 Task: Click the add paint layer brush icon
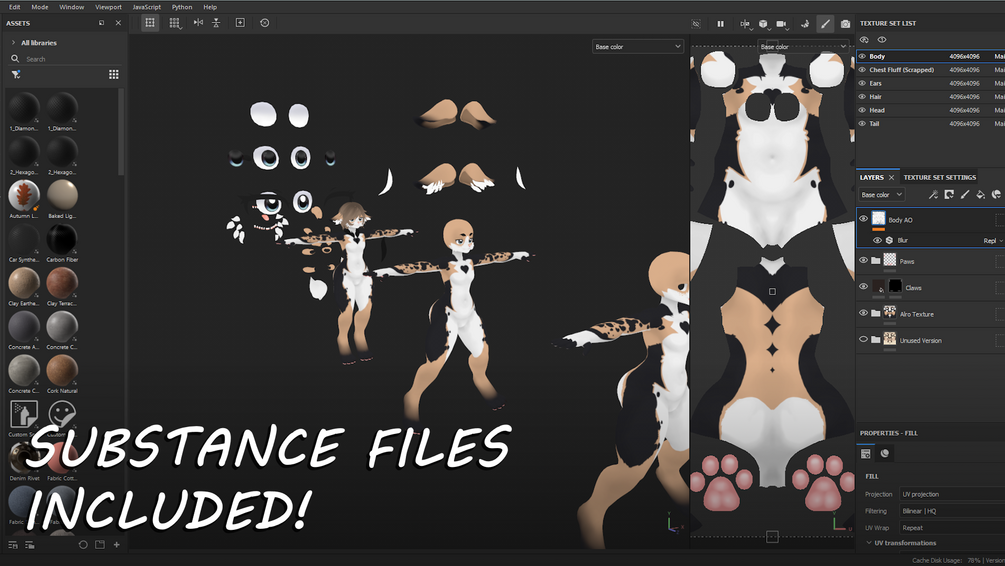pos(965,194)
